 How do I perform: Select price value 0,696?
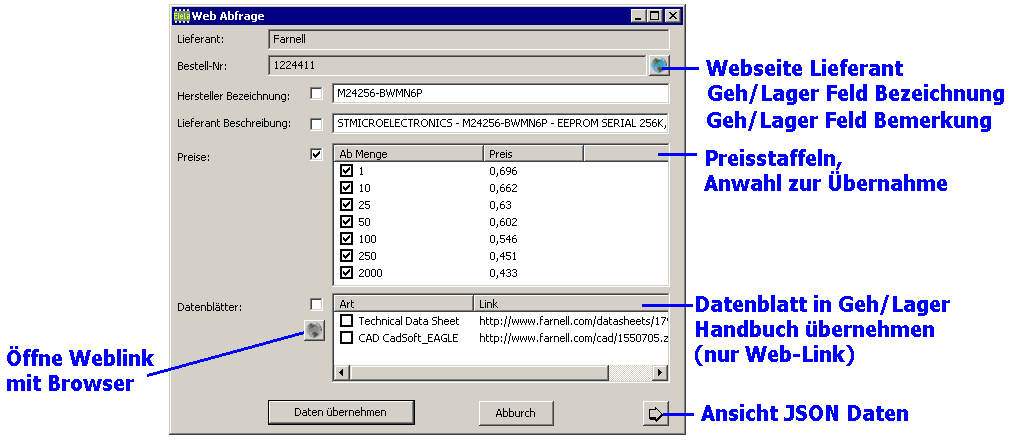coord(503,171)
